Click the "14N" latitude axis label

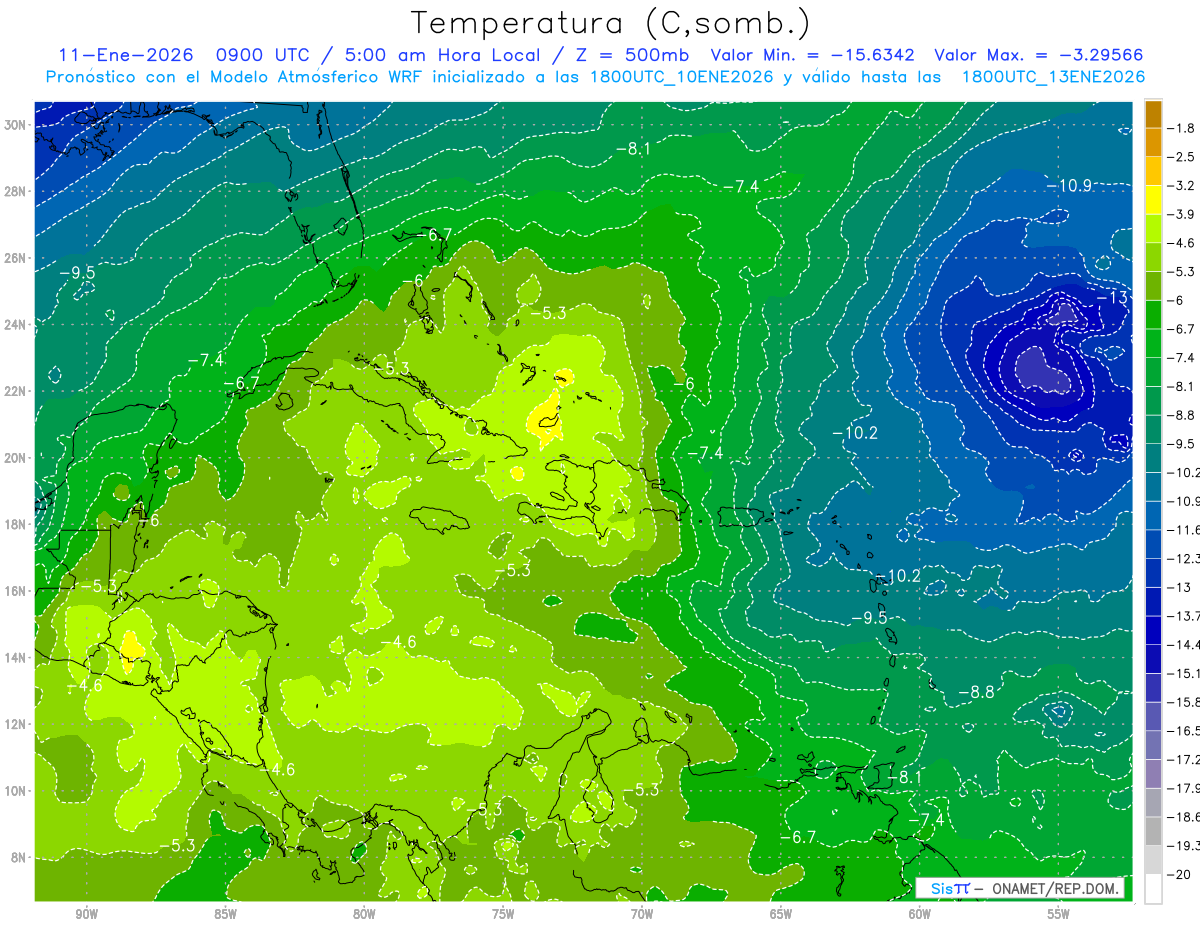[x=16, y=658]
